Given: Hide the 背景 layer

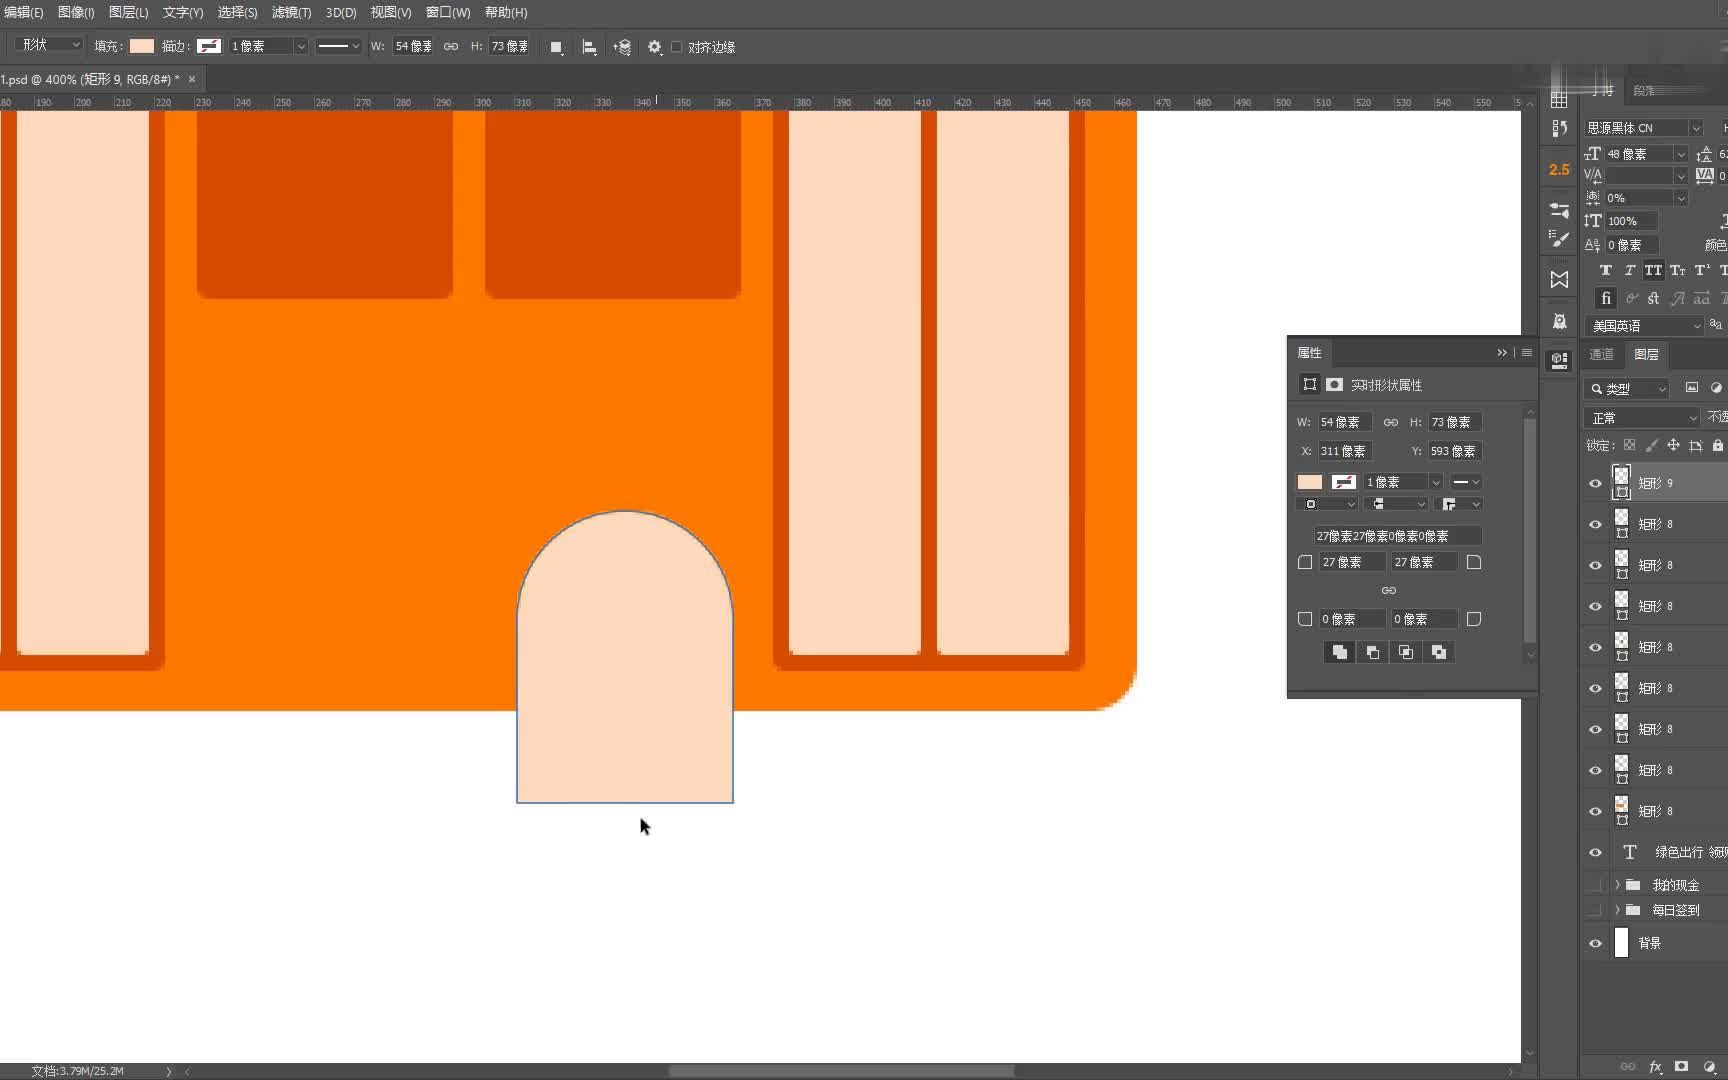Looking at the screenshot, I should [1595, 943].
